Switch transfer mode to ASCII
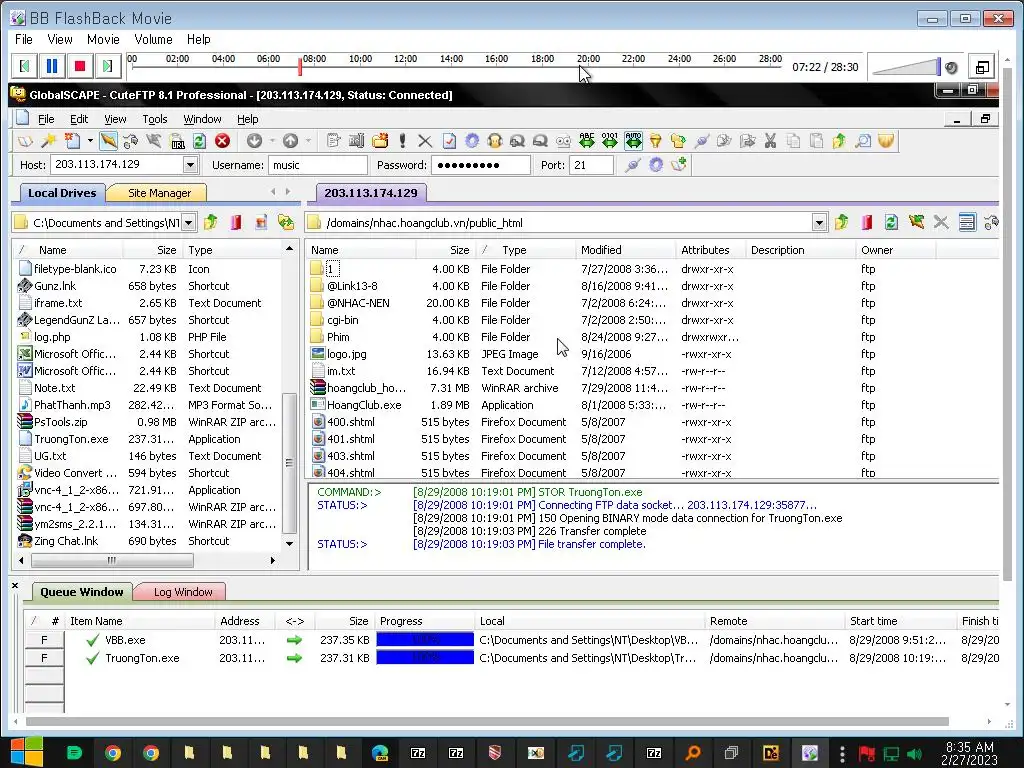The image size is (1024, 768). 586,141
